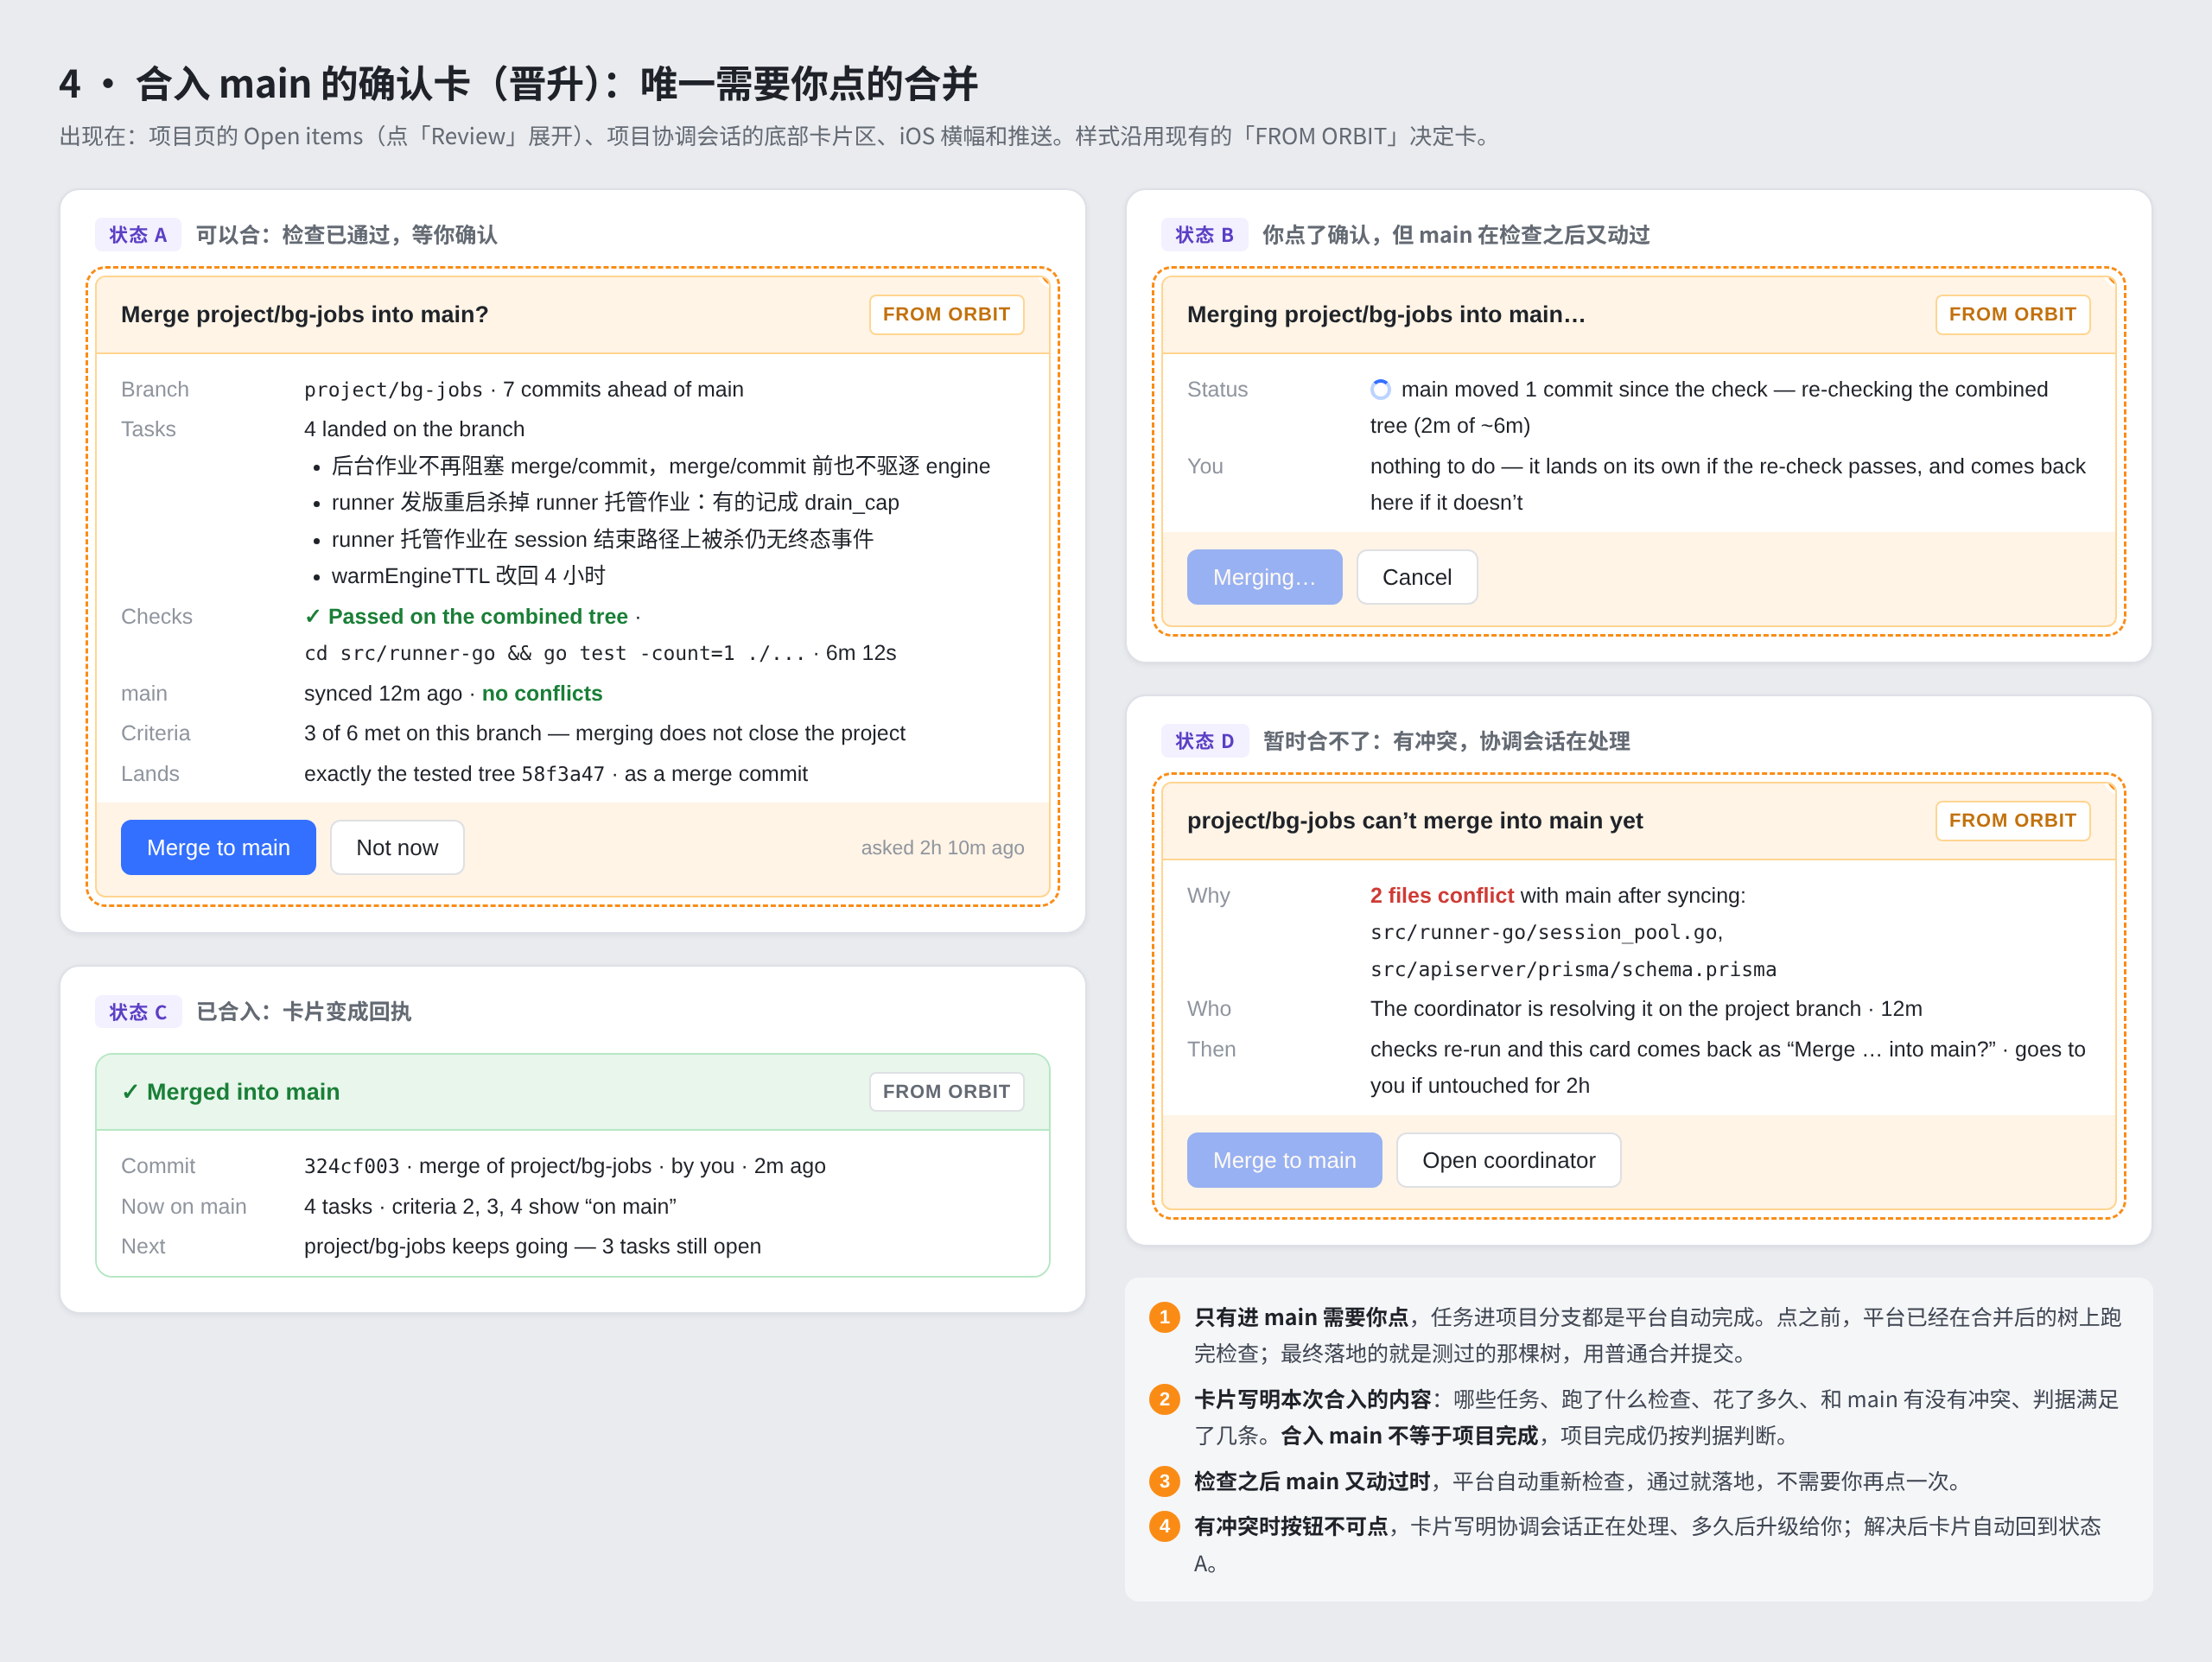
Task: Click FROM ORBIT badge on 'Merging project/bg-jobs' card
Action: click(2012, 314)
